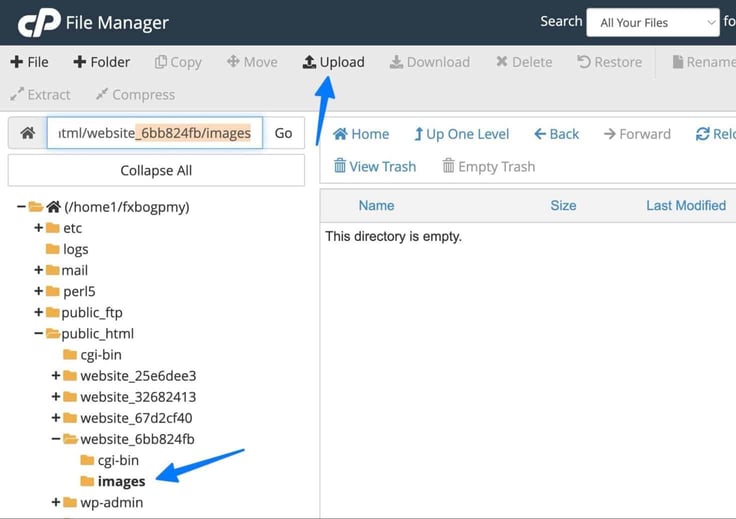
Task: Go to Home in file pane
Action: [361, 134]
